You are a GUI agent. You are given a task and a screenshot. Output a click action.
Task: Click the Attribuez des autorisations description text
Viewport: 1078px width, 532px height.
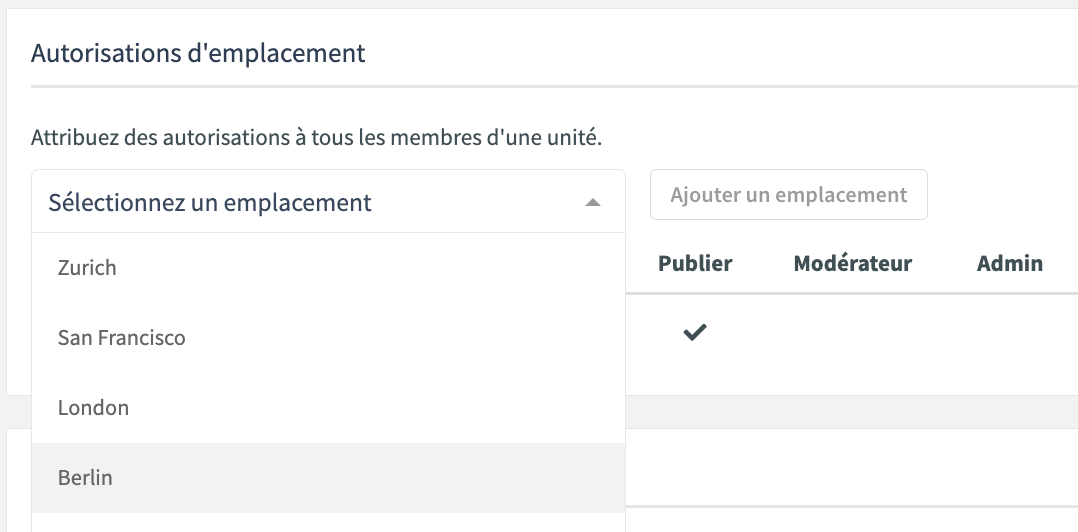pyautogui.click(x=316, y=137)
